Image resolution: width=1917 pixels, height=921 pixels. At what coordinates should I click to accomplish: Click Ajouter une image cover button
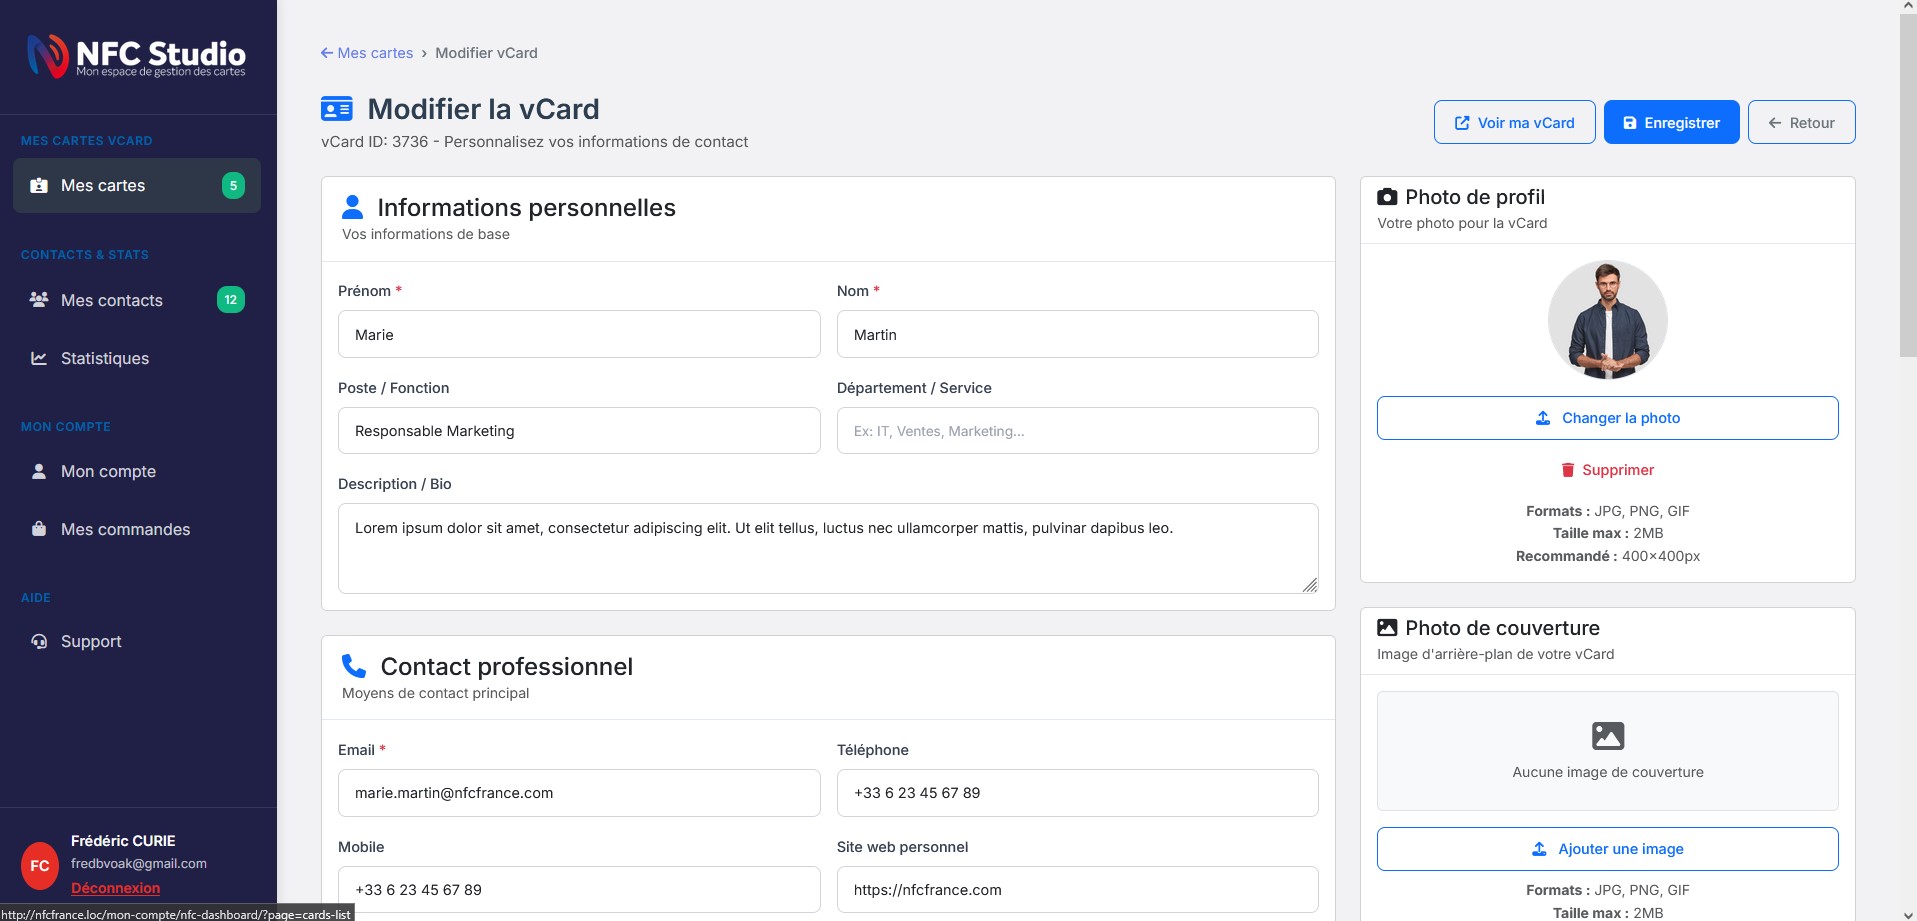(x=1607, y=849)
